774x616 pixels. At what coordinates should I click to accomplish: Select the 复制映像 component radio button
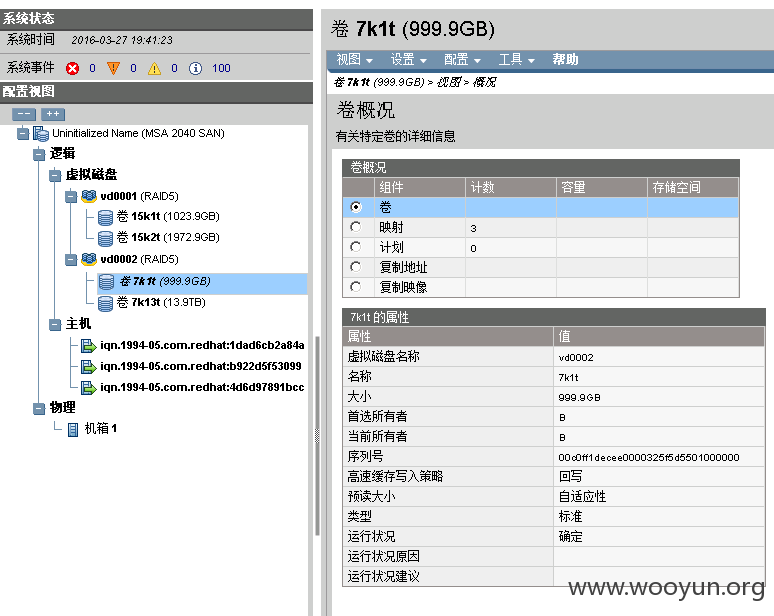point(355,287)
